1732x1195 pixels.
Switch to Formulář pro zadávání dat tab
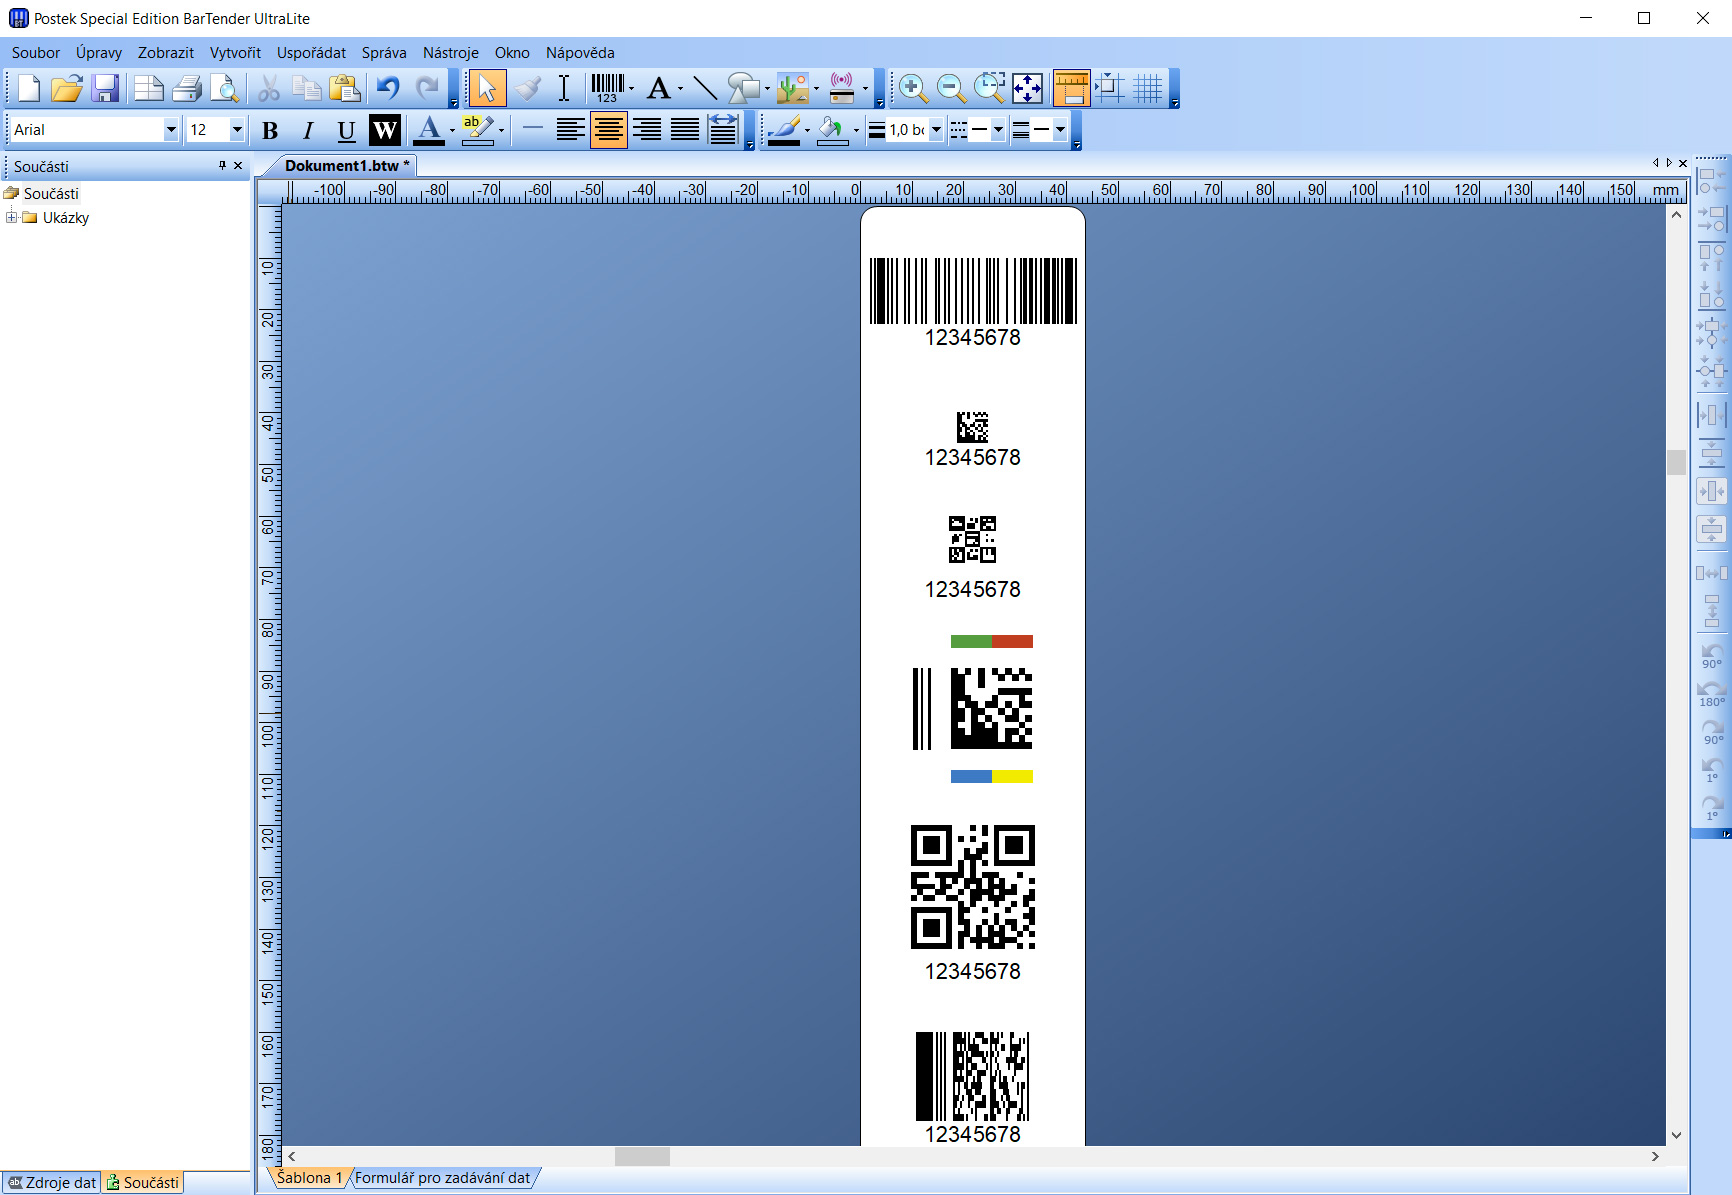coord(442,1178)
